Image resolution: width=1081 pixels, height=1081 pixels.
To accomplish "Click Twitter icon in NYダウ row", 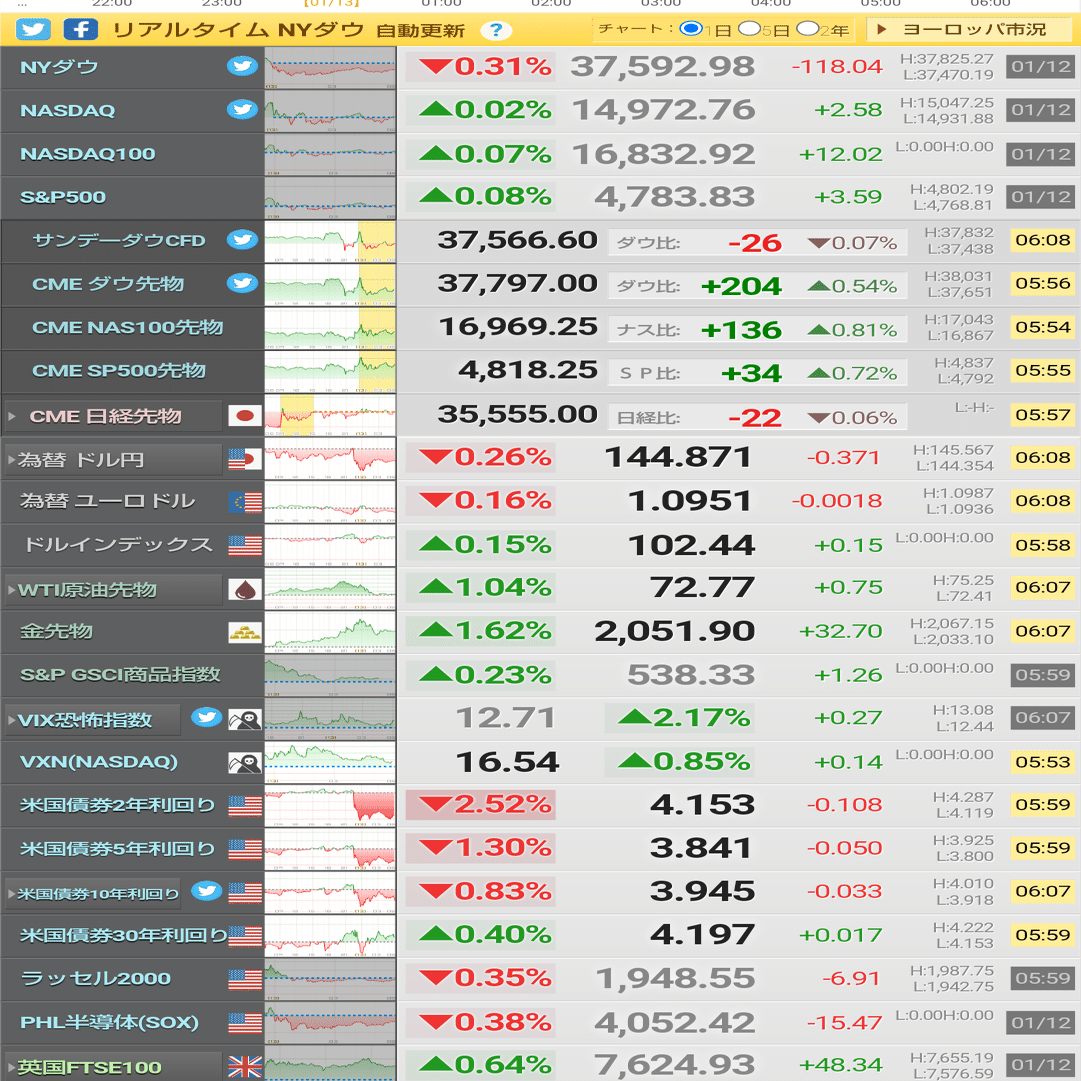I will (242, 67).
